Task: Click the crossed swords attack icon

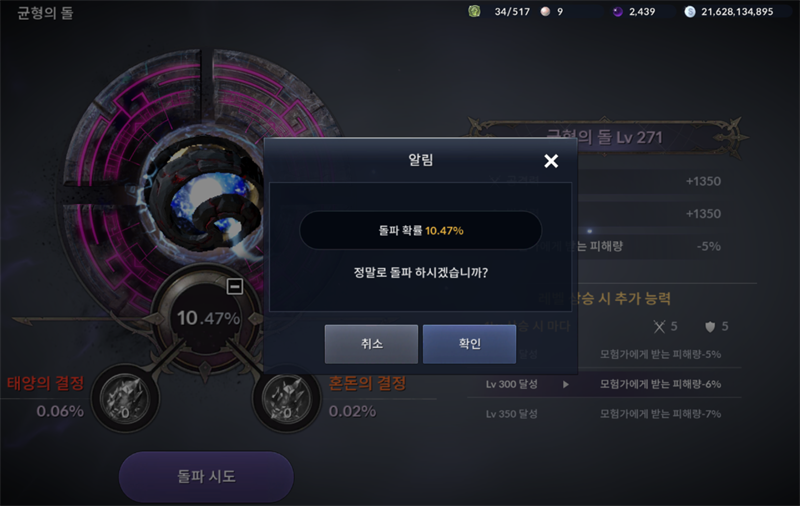Action: coord(660,326)
